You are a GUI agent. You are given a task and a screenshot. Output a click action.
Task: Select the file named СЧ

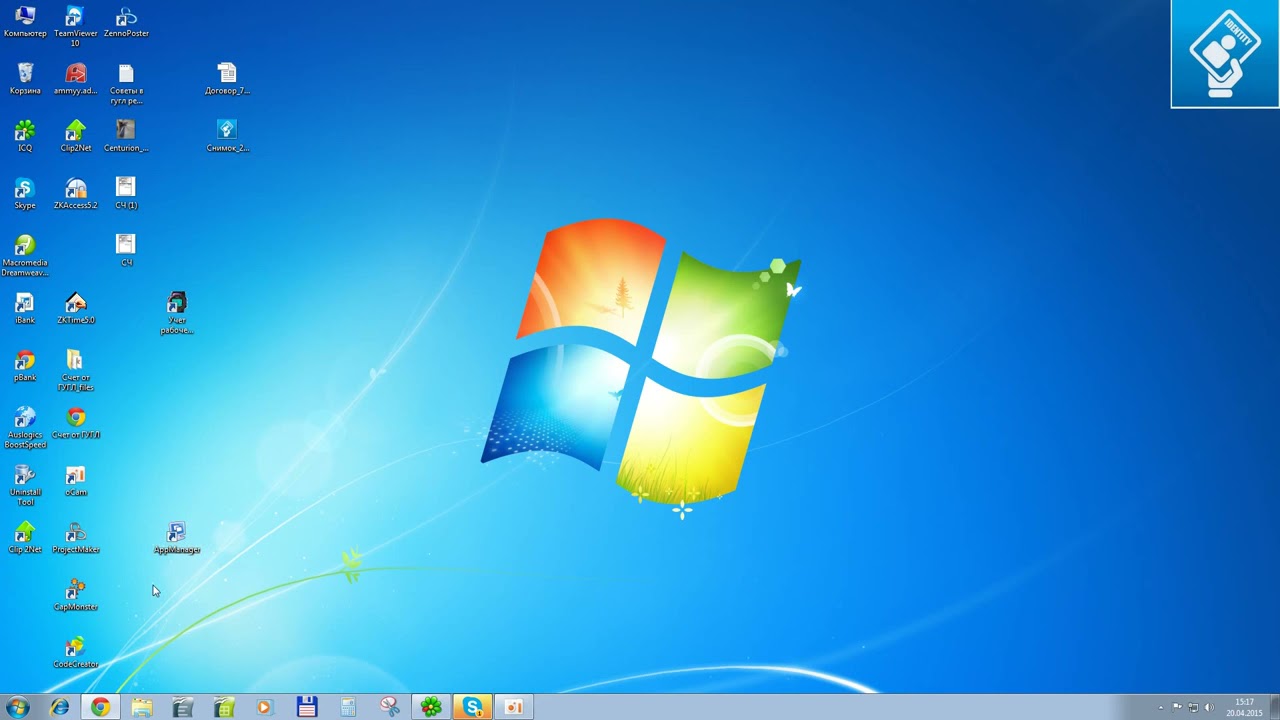126,251
